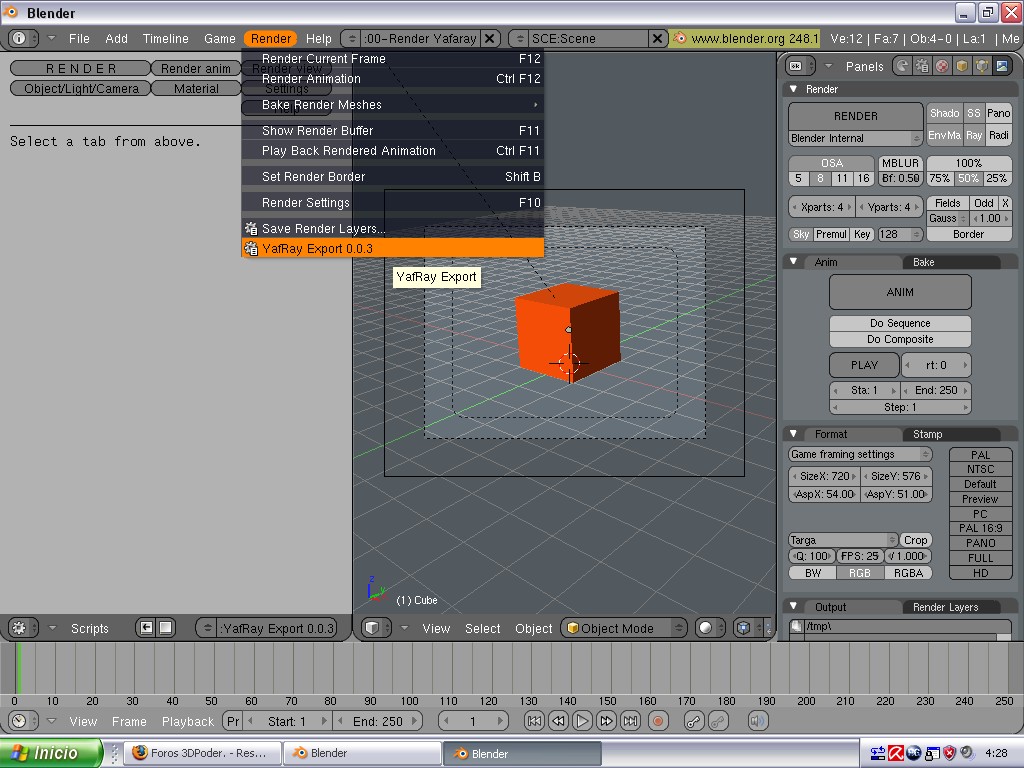Collapse the Output panel triangle
1024x768 pixels.
tap(793, 607)
